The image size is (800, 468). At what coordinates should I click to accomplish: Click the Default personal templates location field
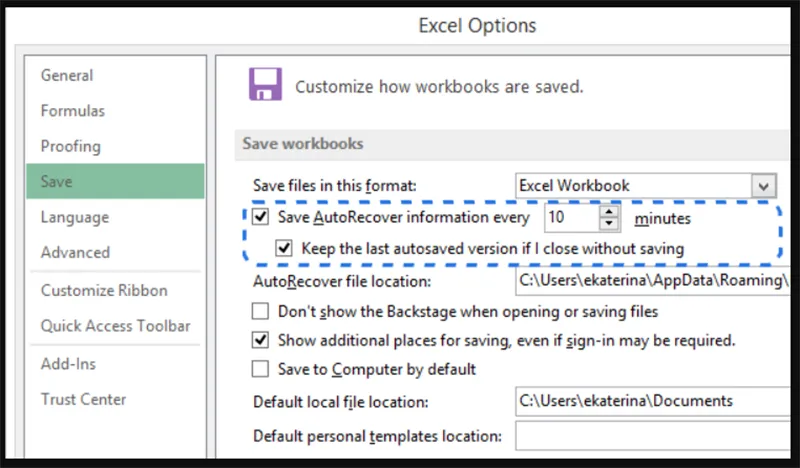tap(653, 436)
